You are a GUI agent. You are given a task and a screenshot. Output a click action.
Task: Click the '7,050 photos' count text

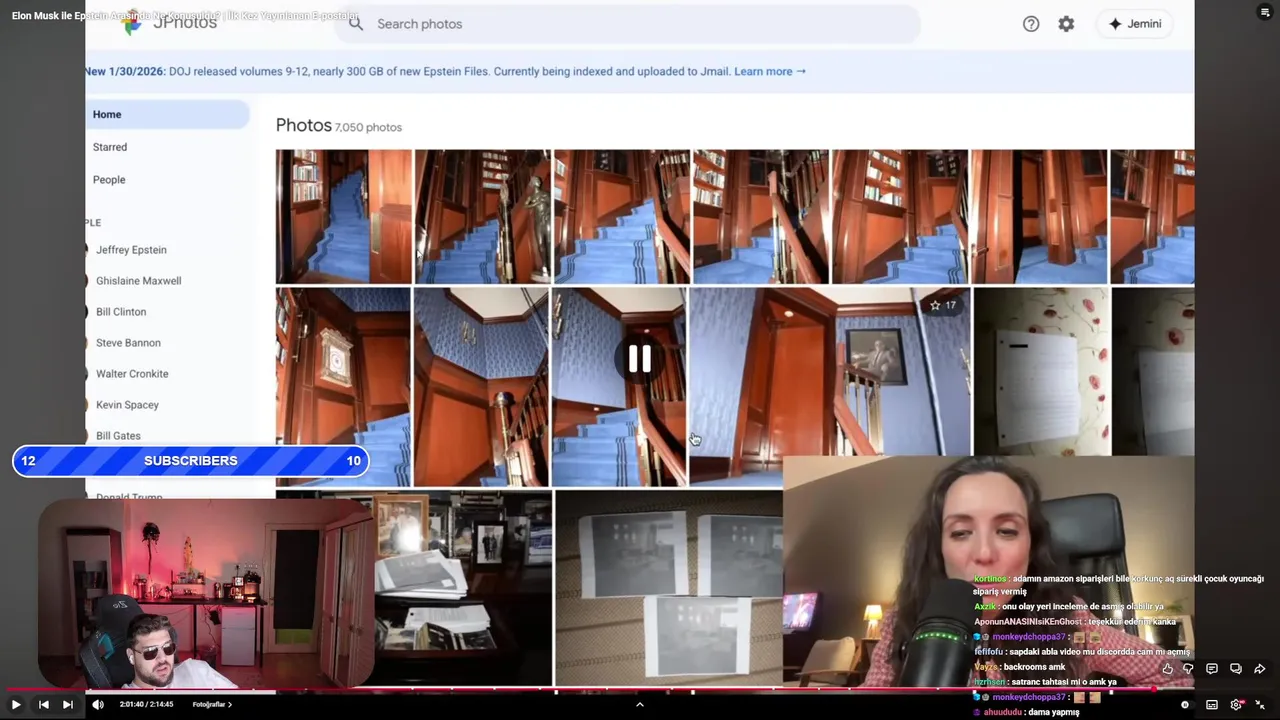point(368,127)
